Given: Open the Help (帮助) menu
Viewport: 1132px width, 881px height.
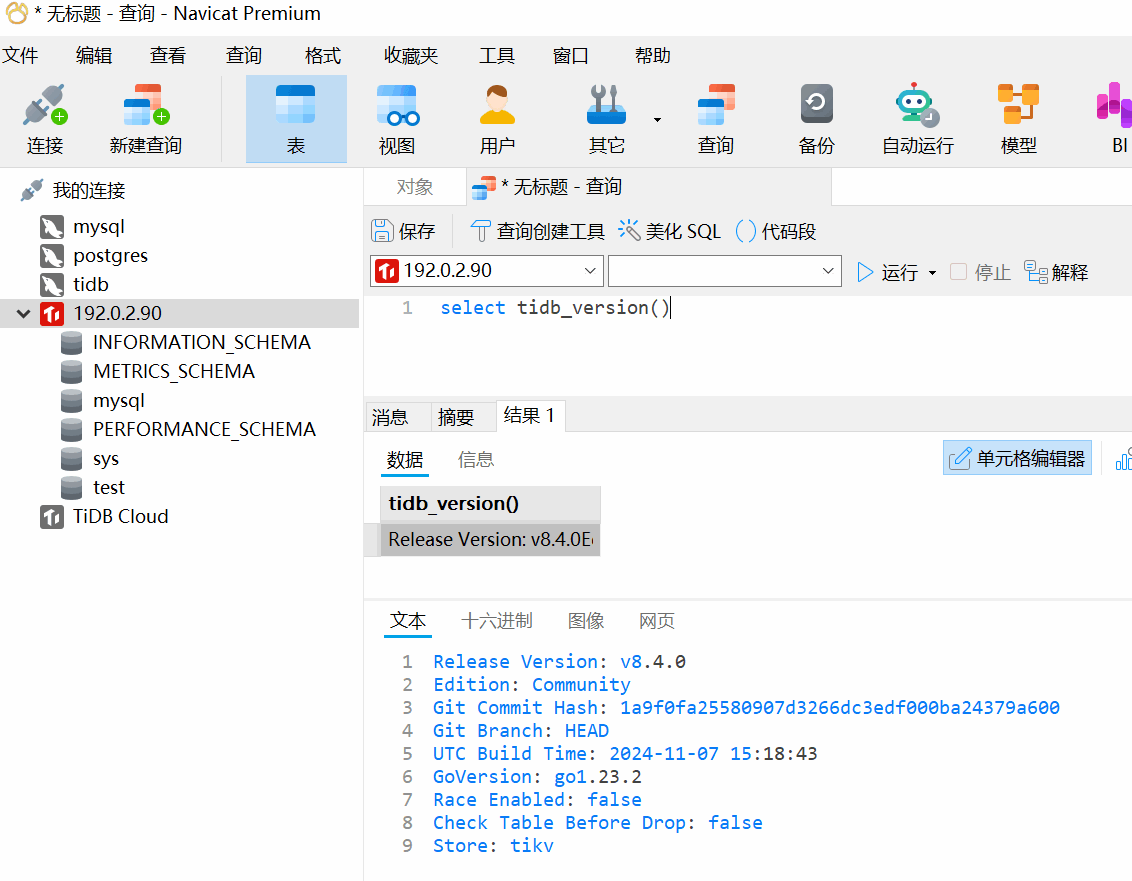Looking at the screenshot, I should coord(653,56).
